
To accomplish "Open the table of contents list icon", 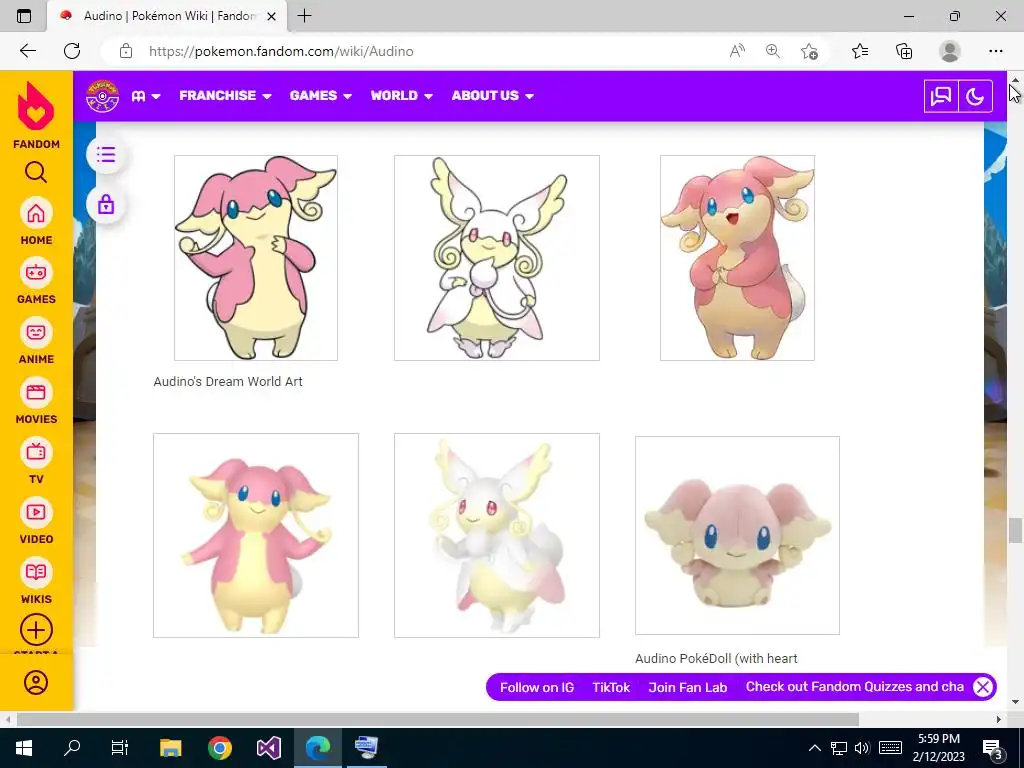I will click(106, 155).
